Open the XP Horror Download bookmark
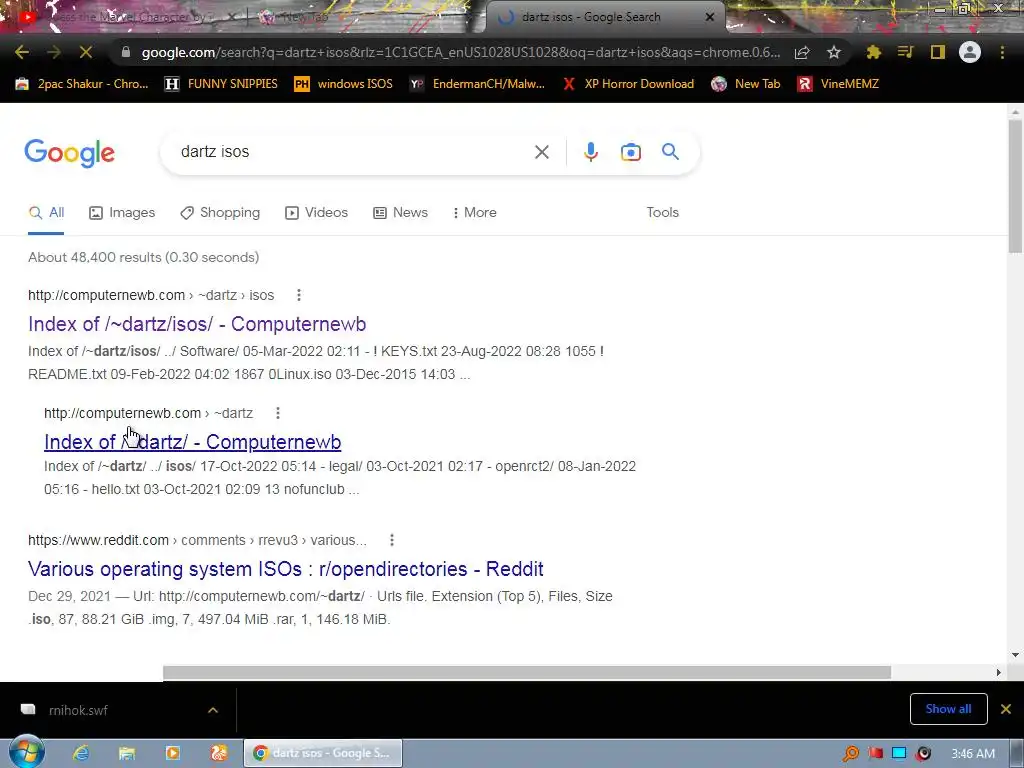Viewport: 1024px width, 768px height. pyautogui.click(x=628, y=84)
